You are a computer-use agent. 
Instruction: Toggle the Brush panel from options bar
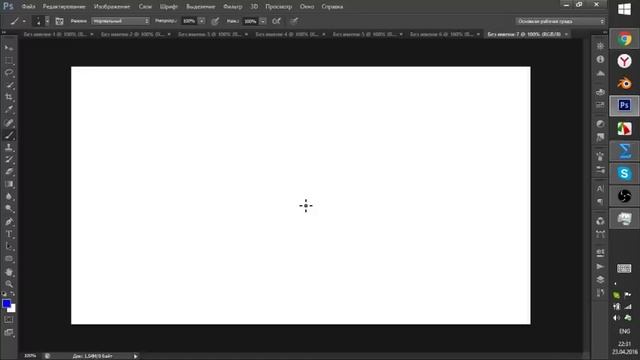coord(59,21)
